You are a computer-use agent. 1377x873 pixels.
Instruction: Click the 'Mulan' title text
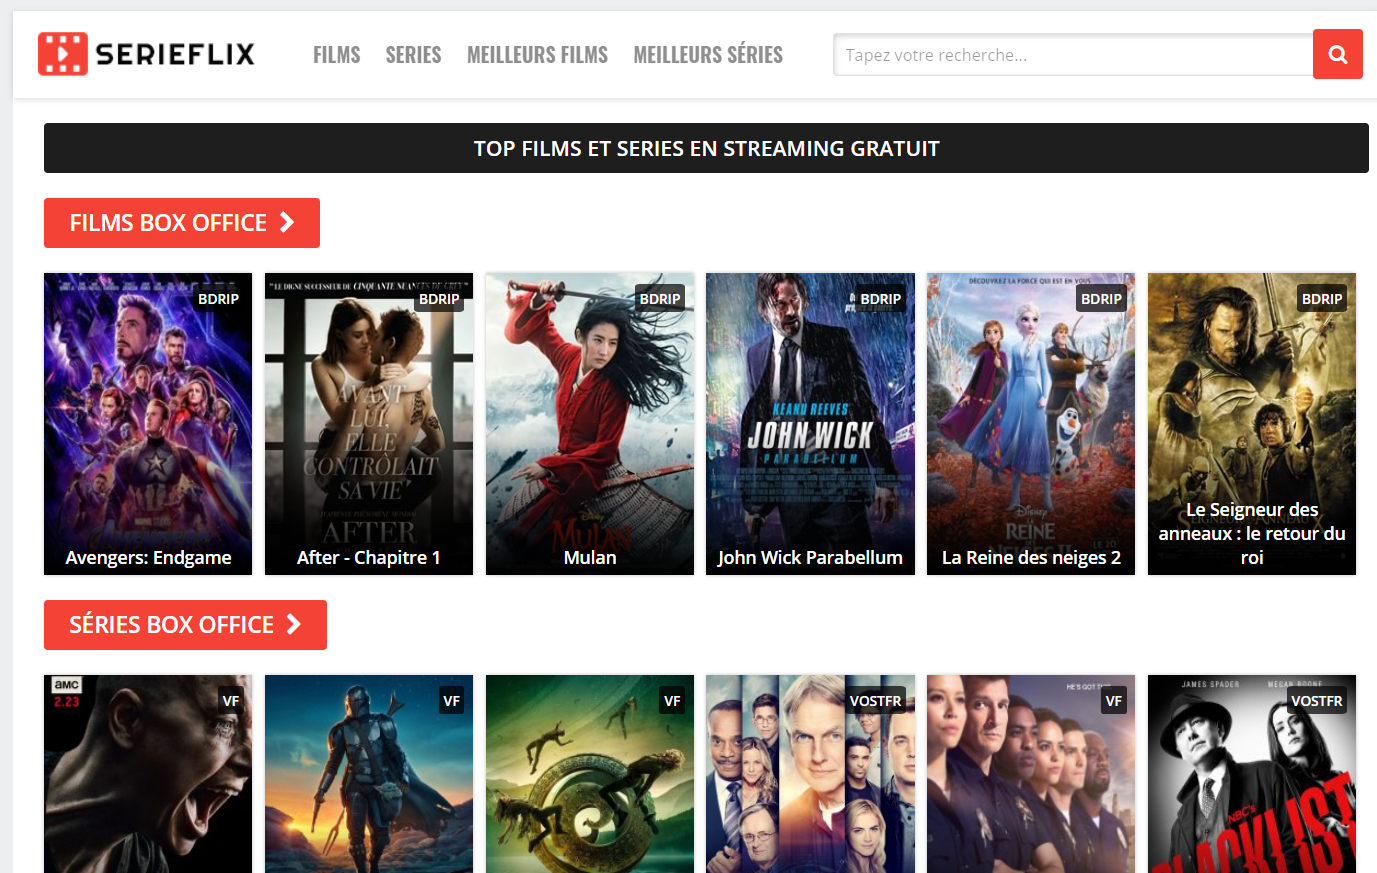(x=590, y=558)
